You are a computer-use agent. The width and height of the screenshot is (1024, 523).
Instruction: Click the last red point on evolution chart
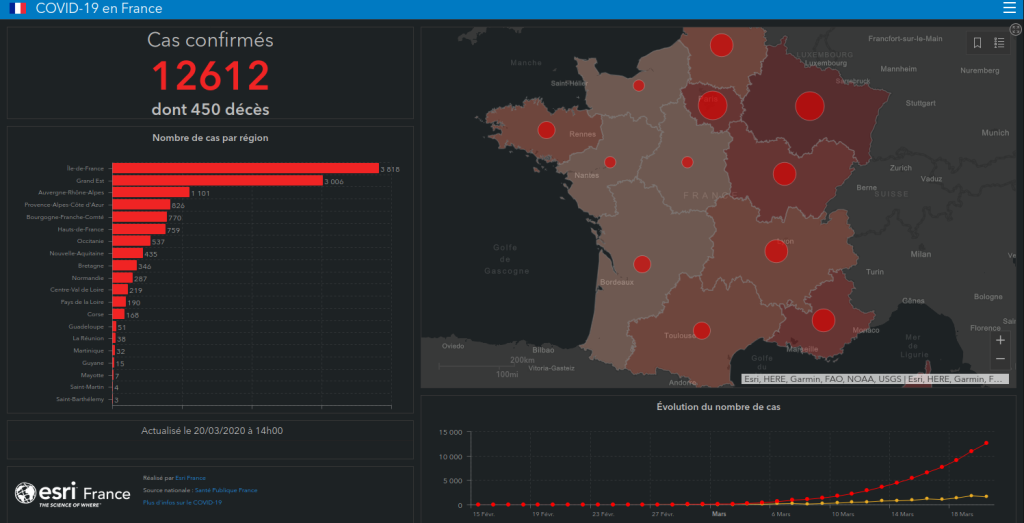(986, 443)
